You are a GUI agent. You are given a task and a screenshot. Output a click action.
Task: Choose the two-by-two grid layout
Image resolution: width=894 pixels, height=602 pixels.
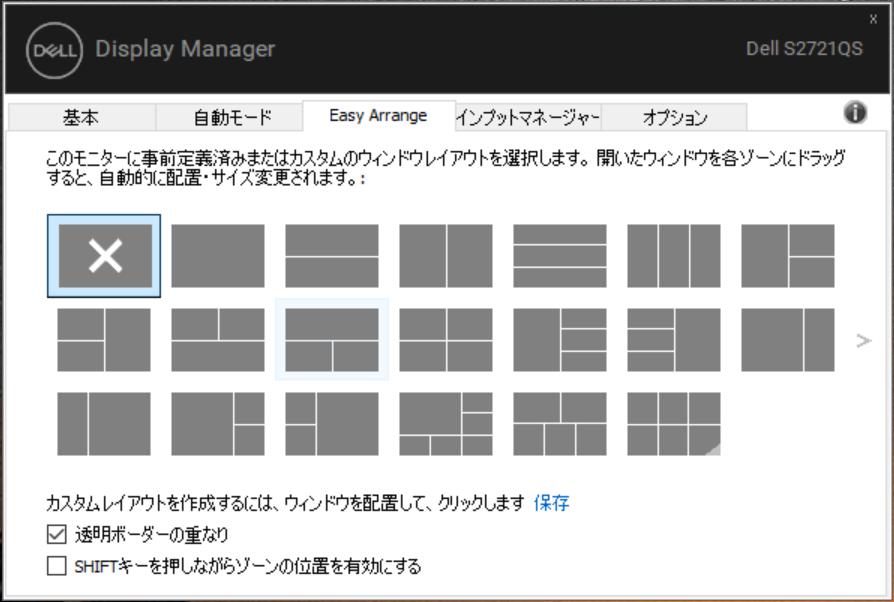pyautogui.click(x=446, y=340)
